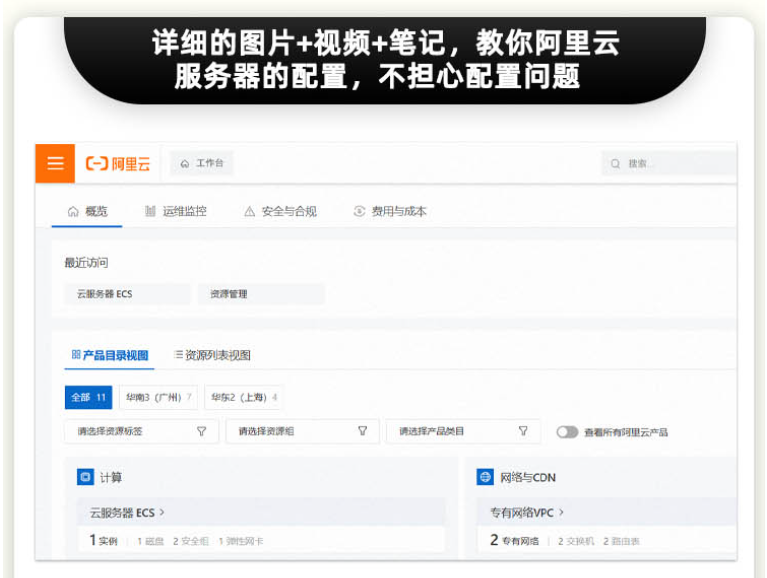Filter by 华东2 (上海) region

(x=244, y=397)
